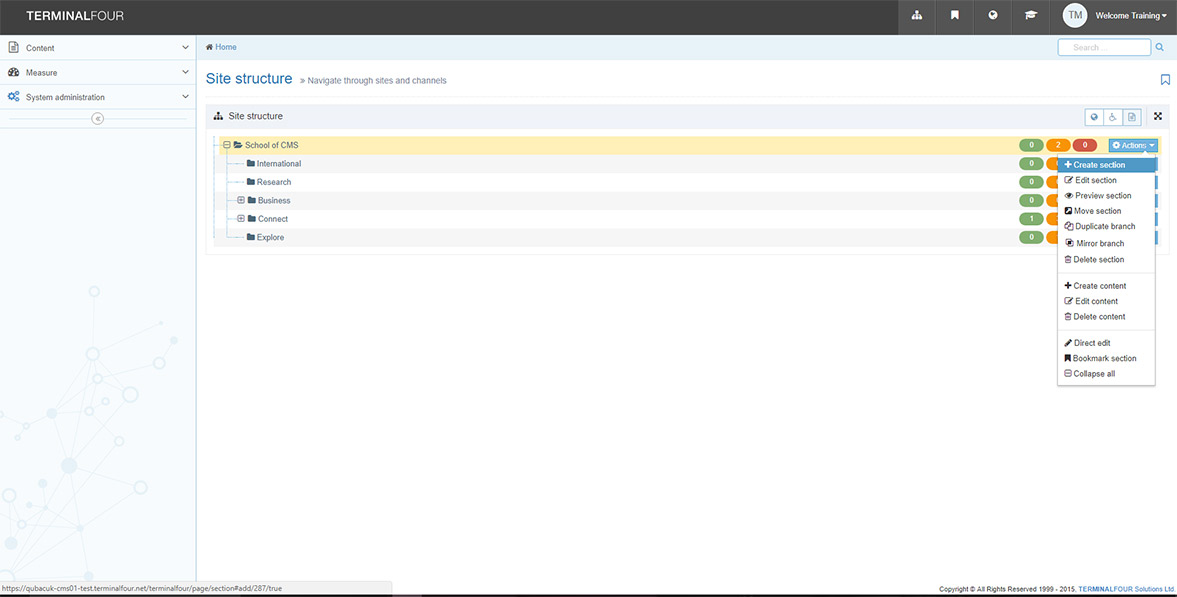This screenshot has width=1177, height=597.
Task: Click the accessibility check icon in panel toolbar
Action: 1112,116
